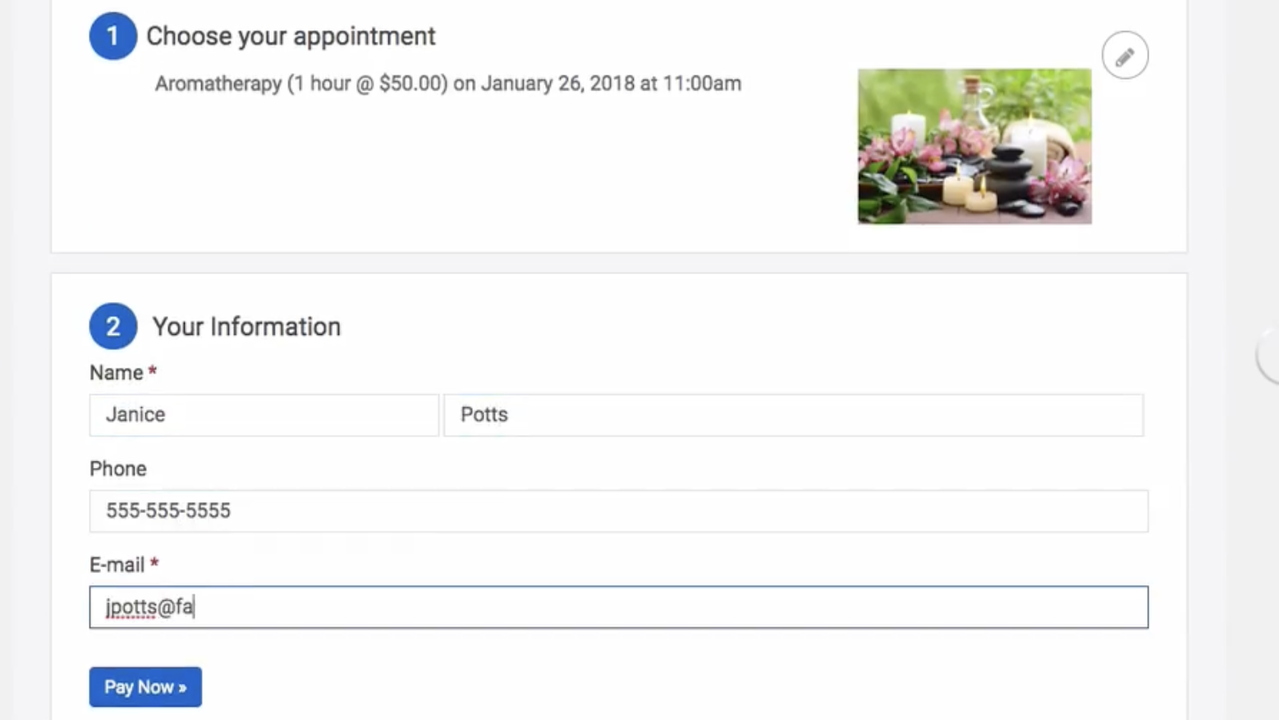Click the step 1 number badge
The width and height of the screenshot is (1279, 720).
tap(113, 36)
